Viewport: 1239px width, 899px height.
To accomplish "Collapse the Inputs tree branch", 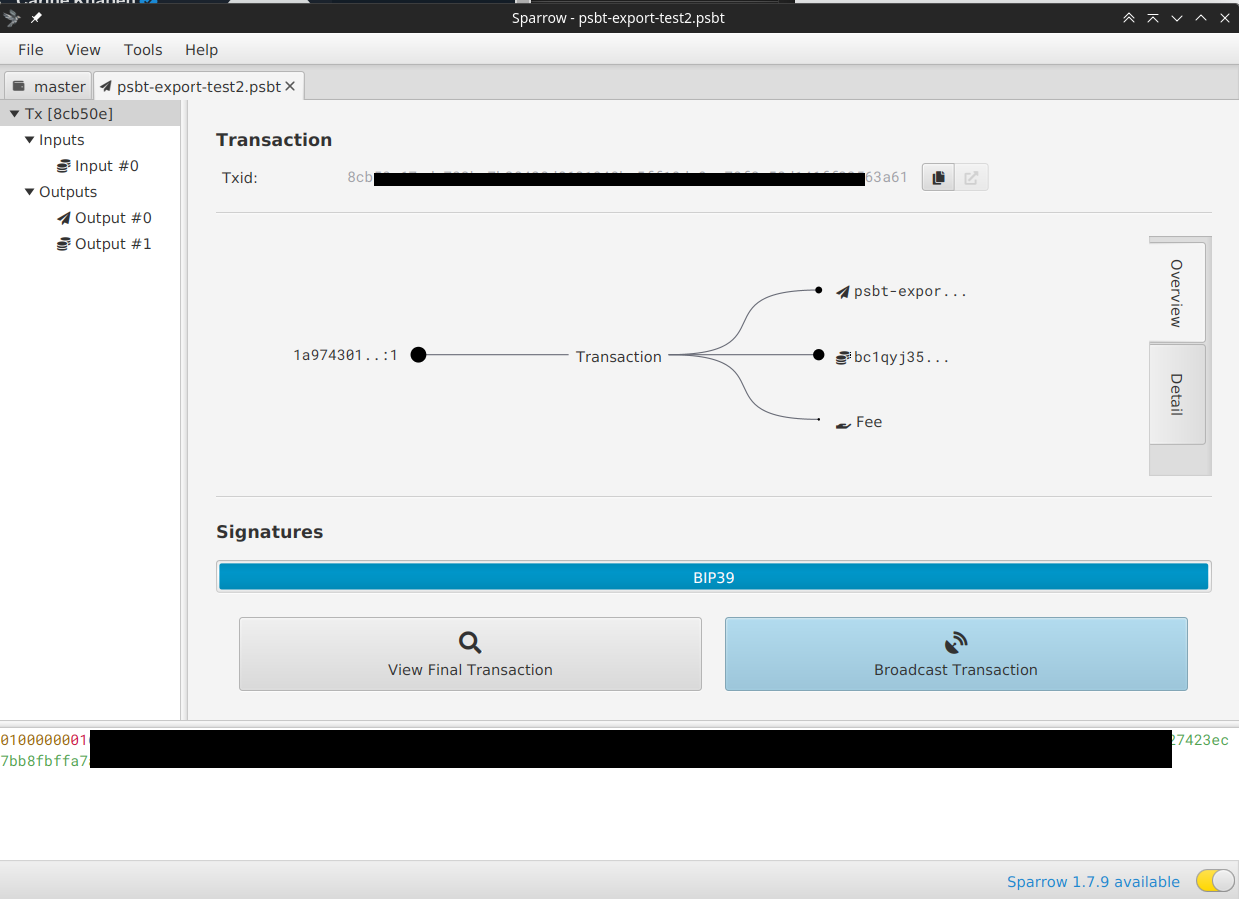I will pos(30,139).
